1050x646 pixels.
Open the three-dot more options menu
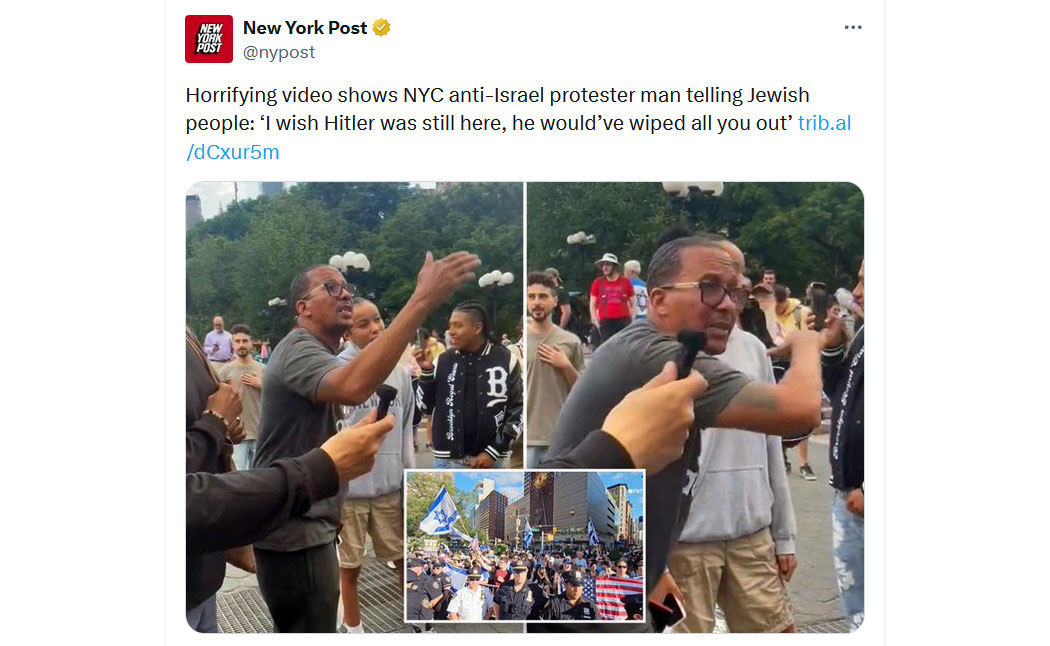coord(852,27)
